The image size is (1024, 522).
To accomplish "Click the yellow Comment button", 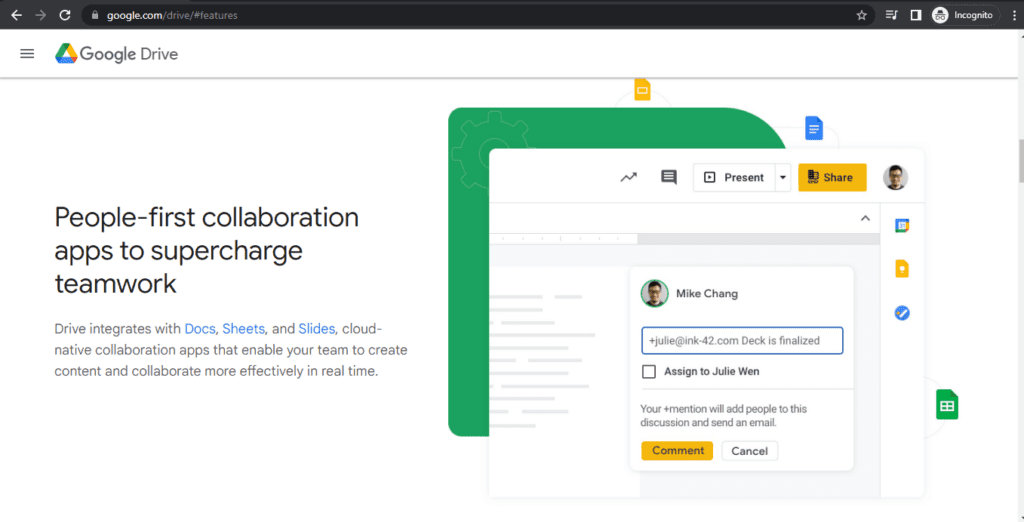I will click(x=677, y=451).
